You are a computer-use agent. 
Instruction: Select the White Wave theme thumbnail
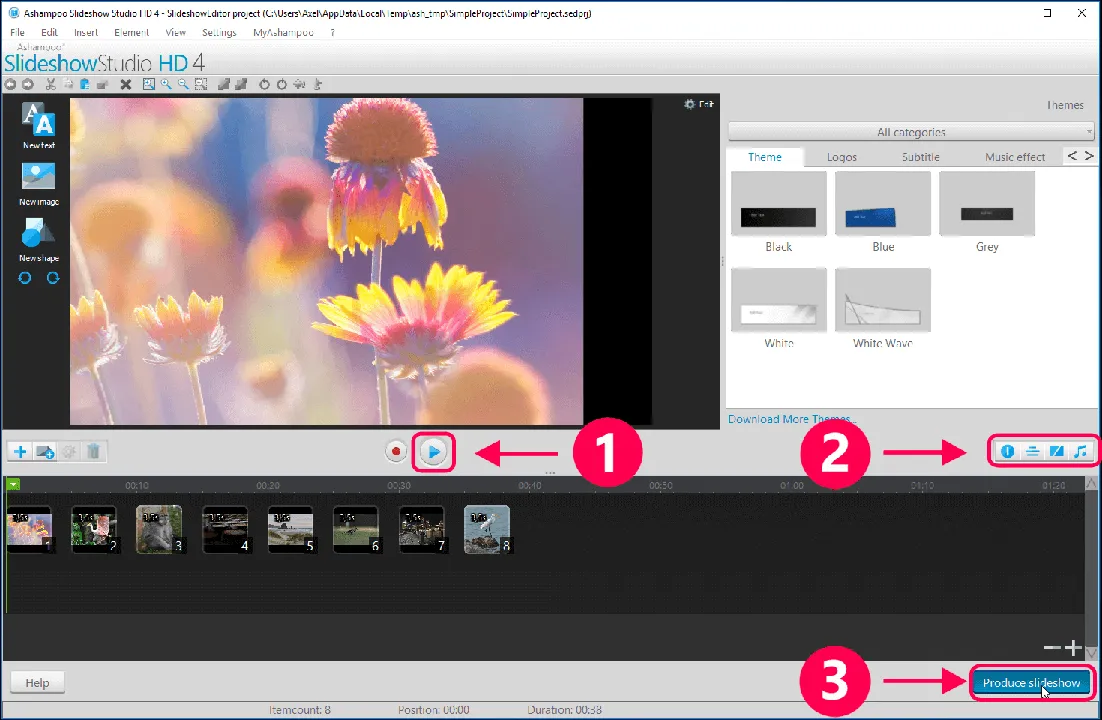click(x=883, y=300)
